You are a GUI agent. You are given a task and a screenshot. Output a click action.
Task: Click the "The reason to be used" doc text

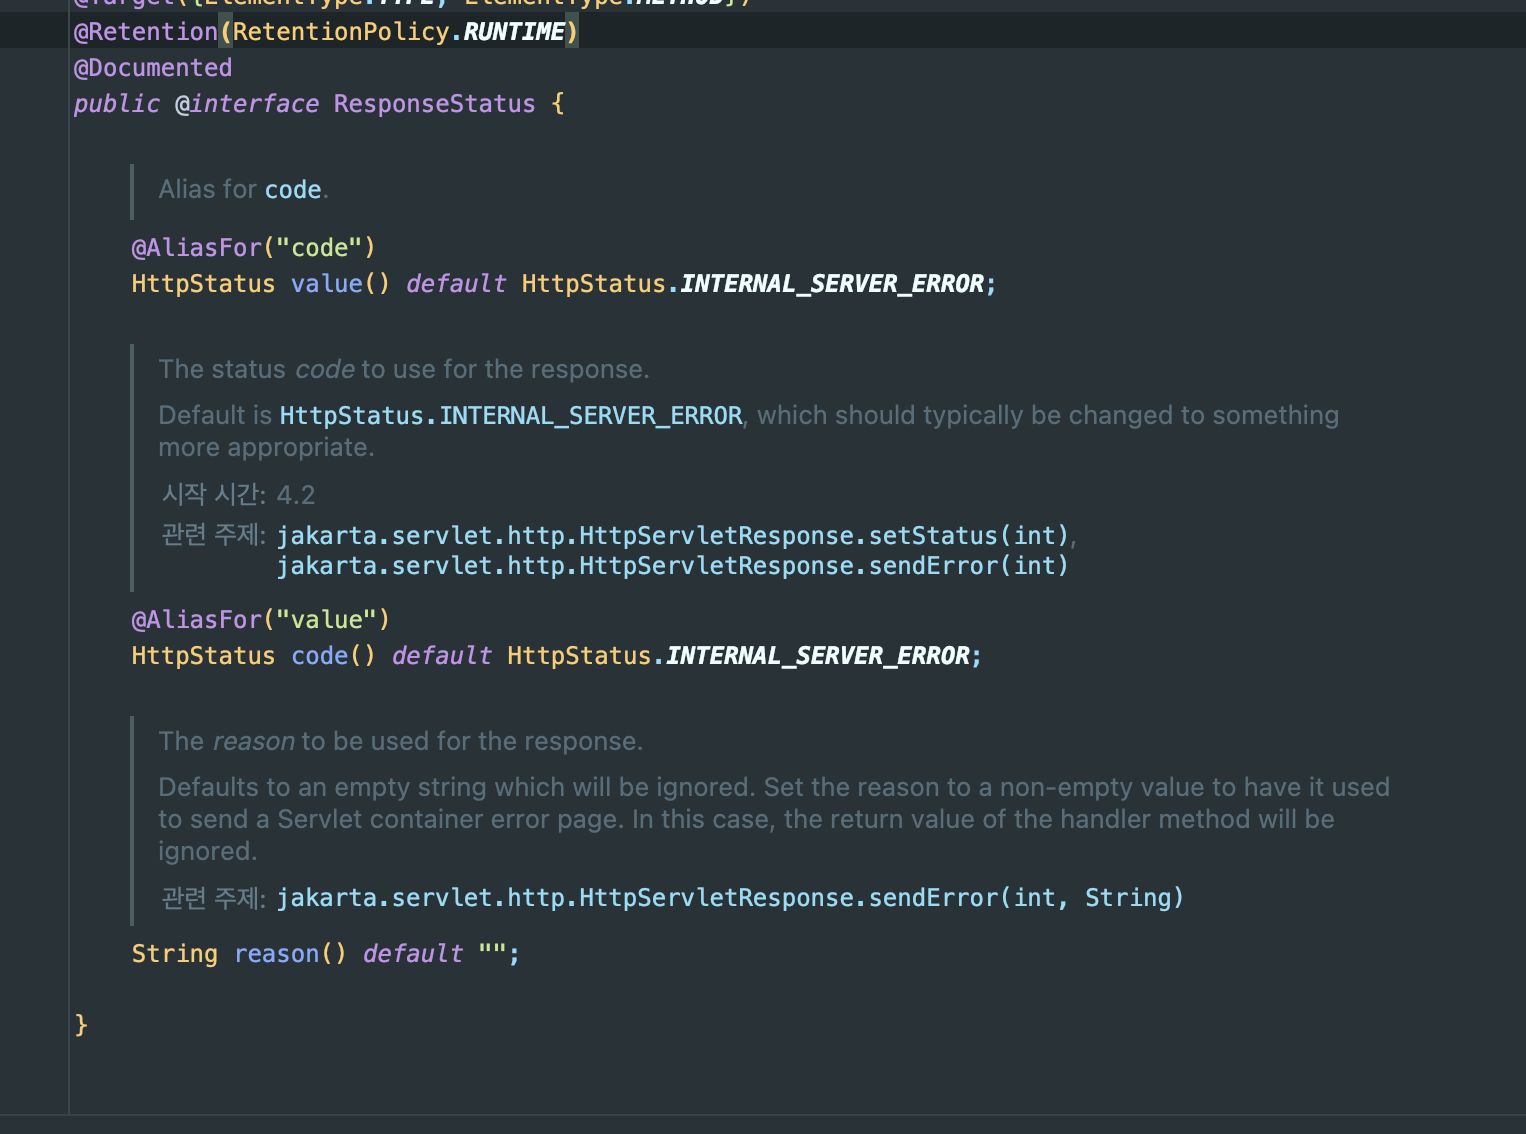(400, 742)
